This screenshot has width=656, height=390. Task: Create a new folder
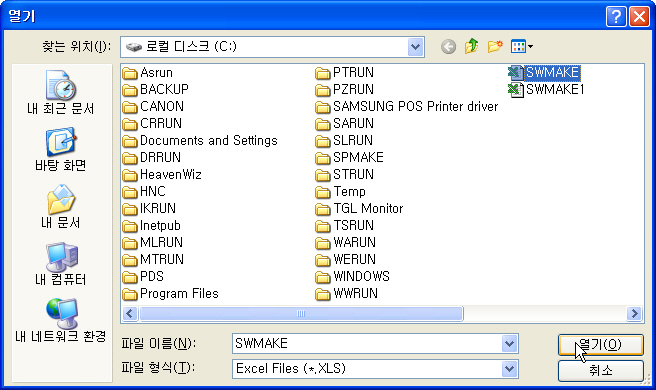coord(495,46)
